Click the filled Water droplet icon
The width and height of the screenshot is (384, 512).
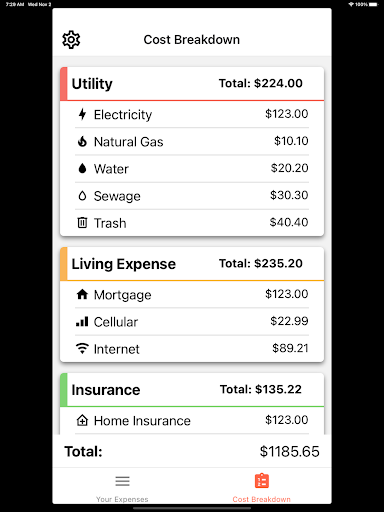[x=82, y=169]
